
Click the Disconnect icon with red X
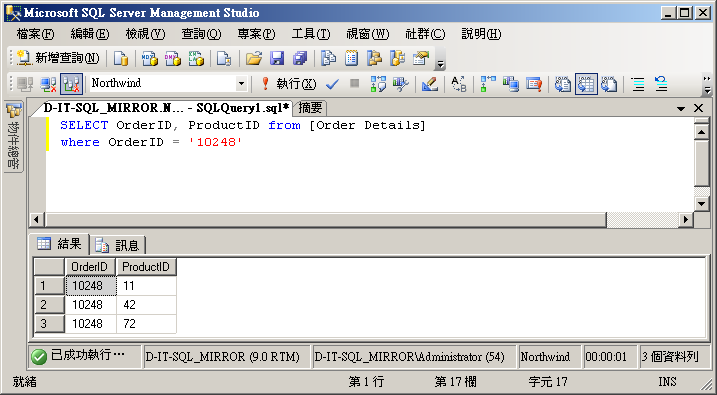coord(48,84)
